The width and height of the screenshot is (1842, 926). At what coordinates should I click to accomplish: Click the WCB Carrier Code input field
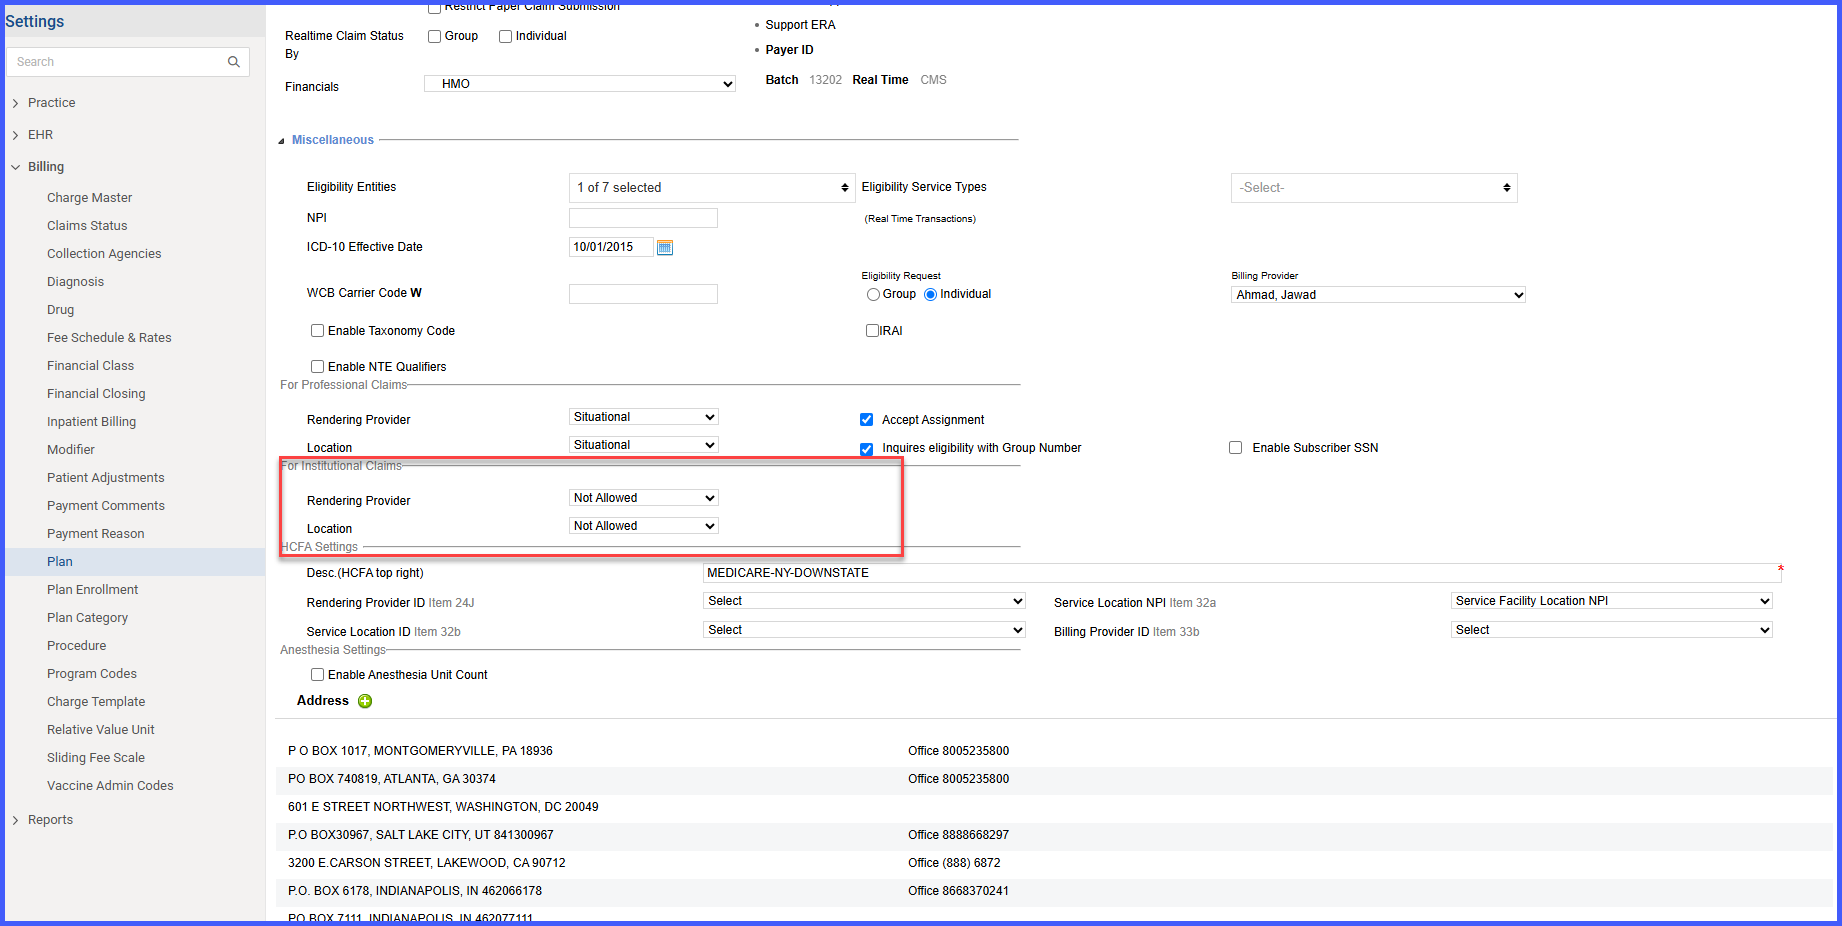pyautogui.click(x=643, y=294)
